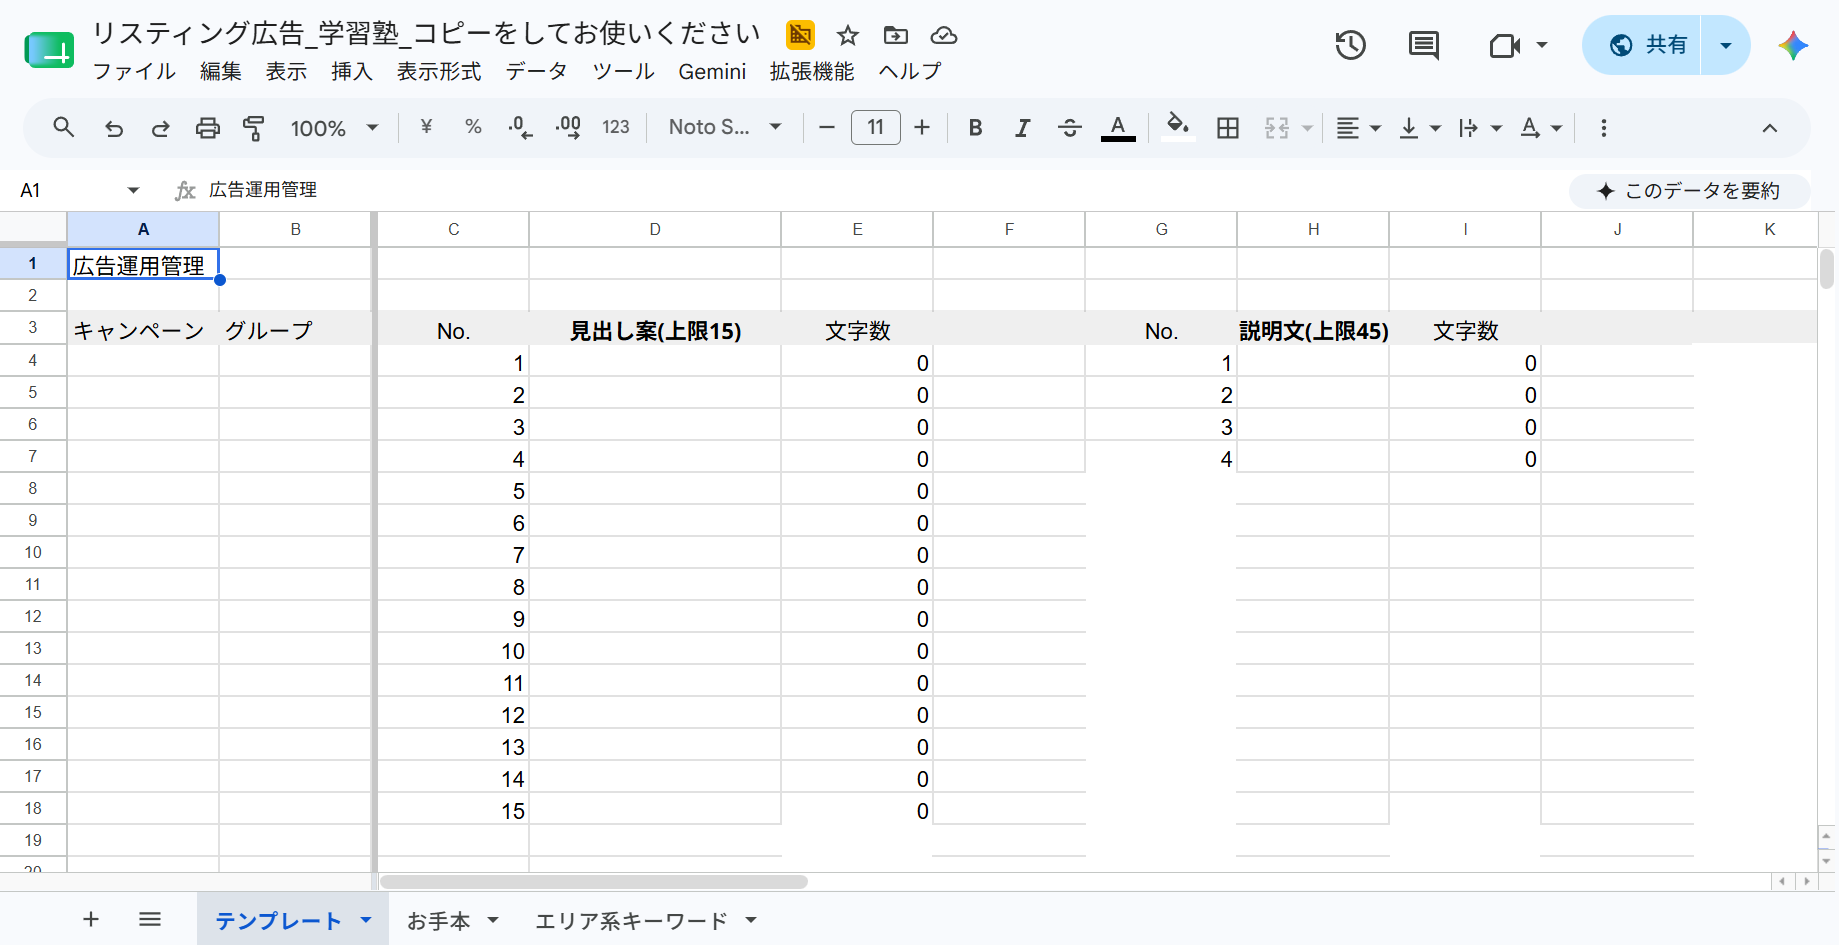This screenshot has width=1839, height=945.
Task: Click the print icon
Action: pos(207,128)
